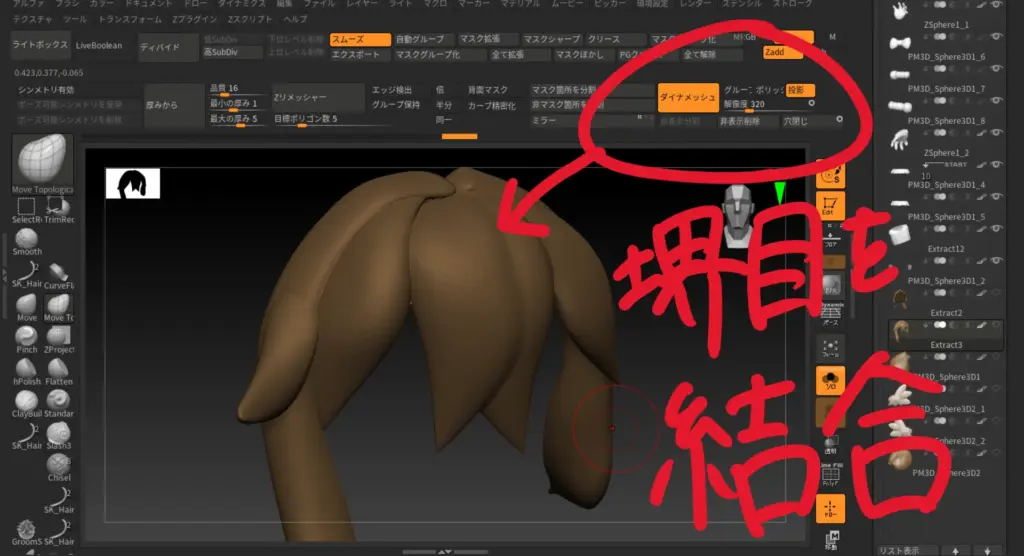Toggle eye above PM3D_Sphere3D1_8
Image resolution: width=1024 pixels, height=556 pixels.
(x=996, y=101)
